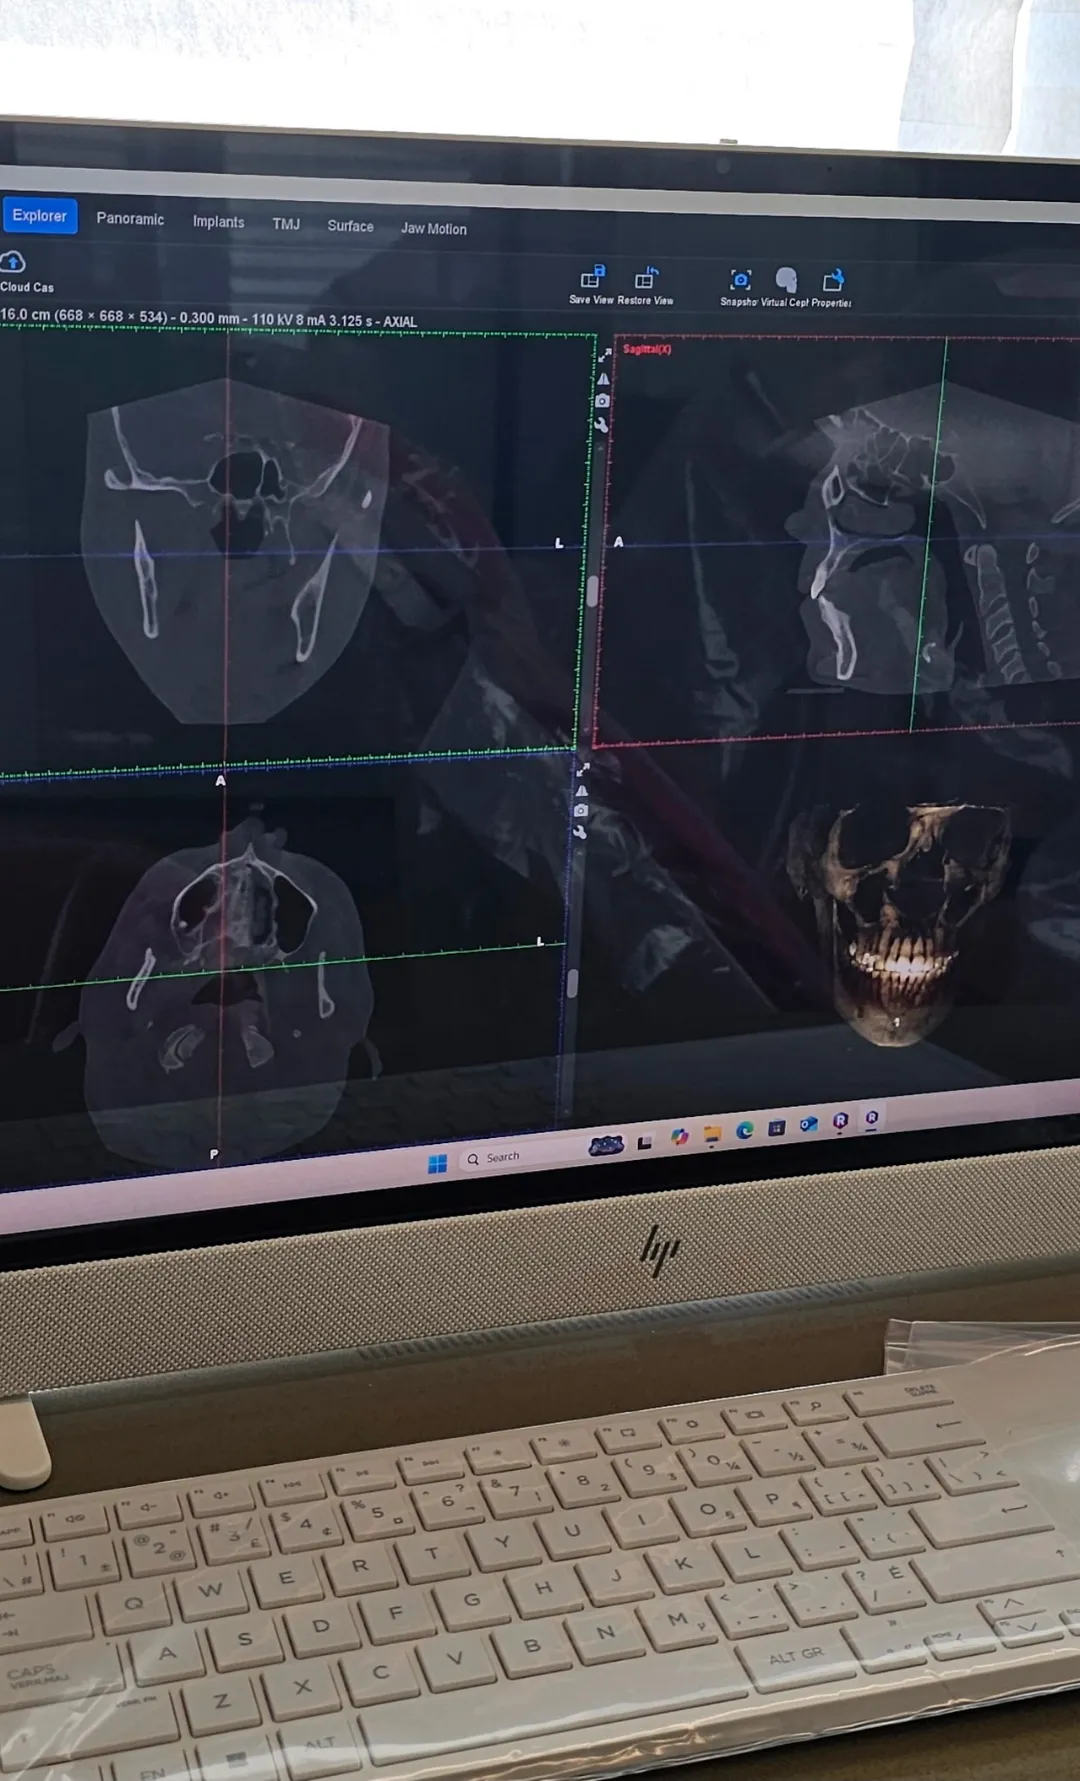The image size is (1080, 1781).
Task: Click the Task View taskbar icon
Action: [x=645, y=1142]
